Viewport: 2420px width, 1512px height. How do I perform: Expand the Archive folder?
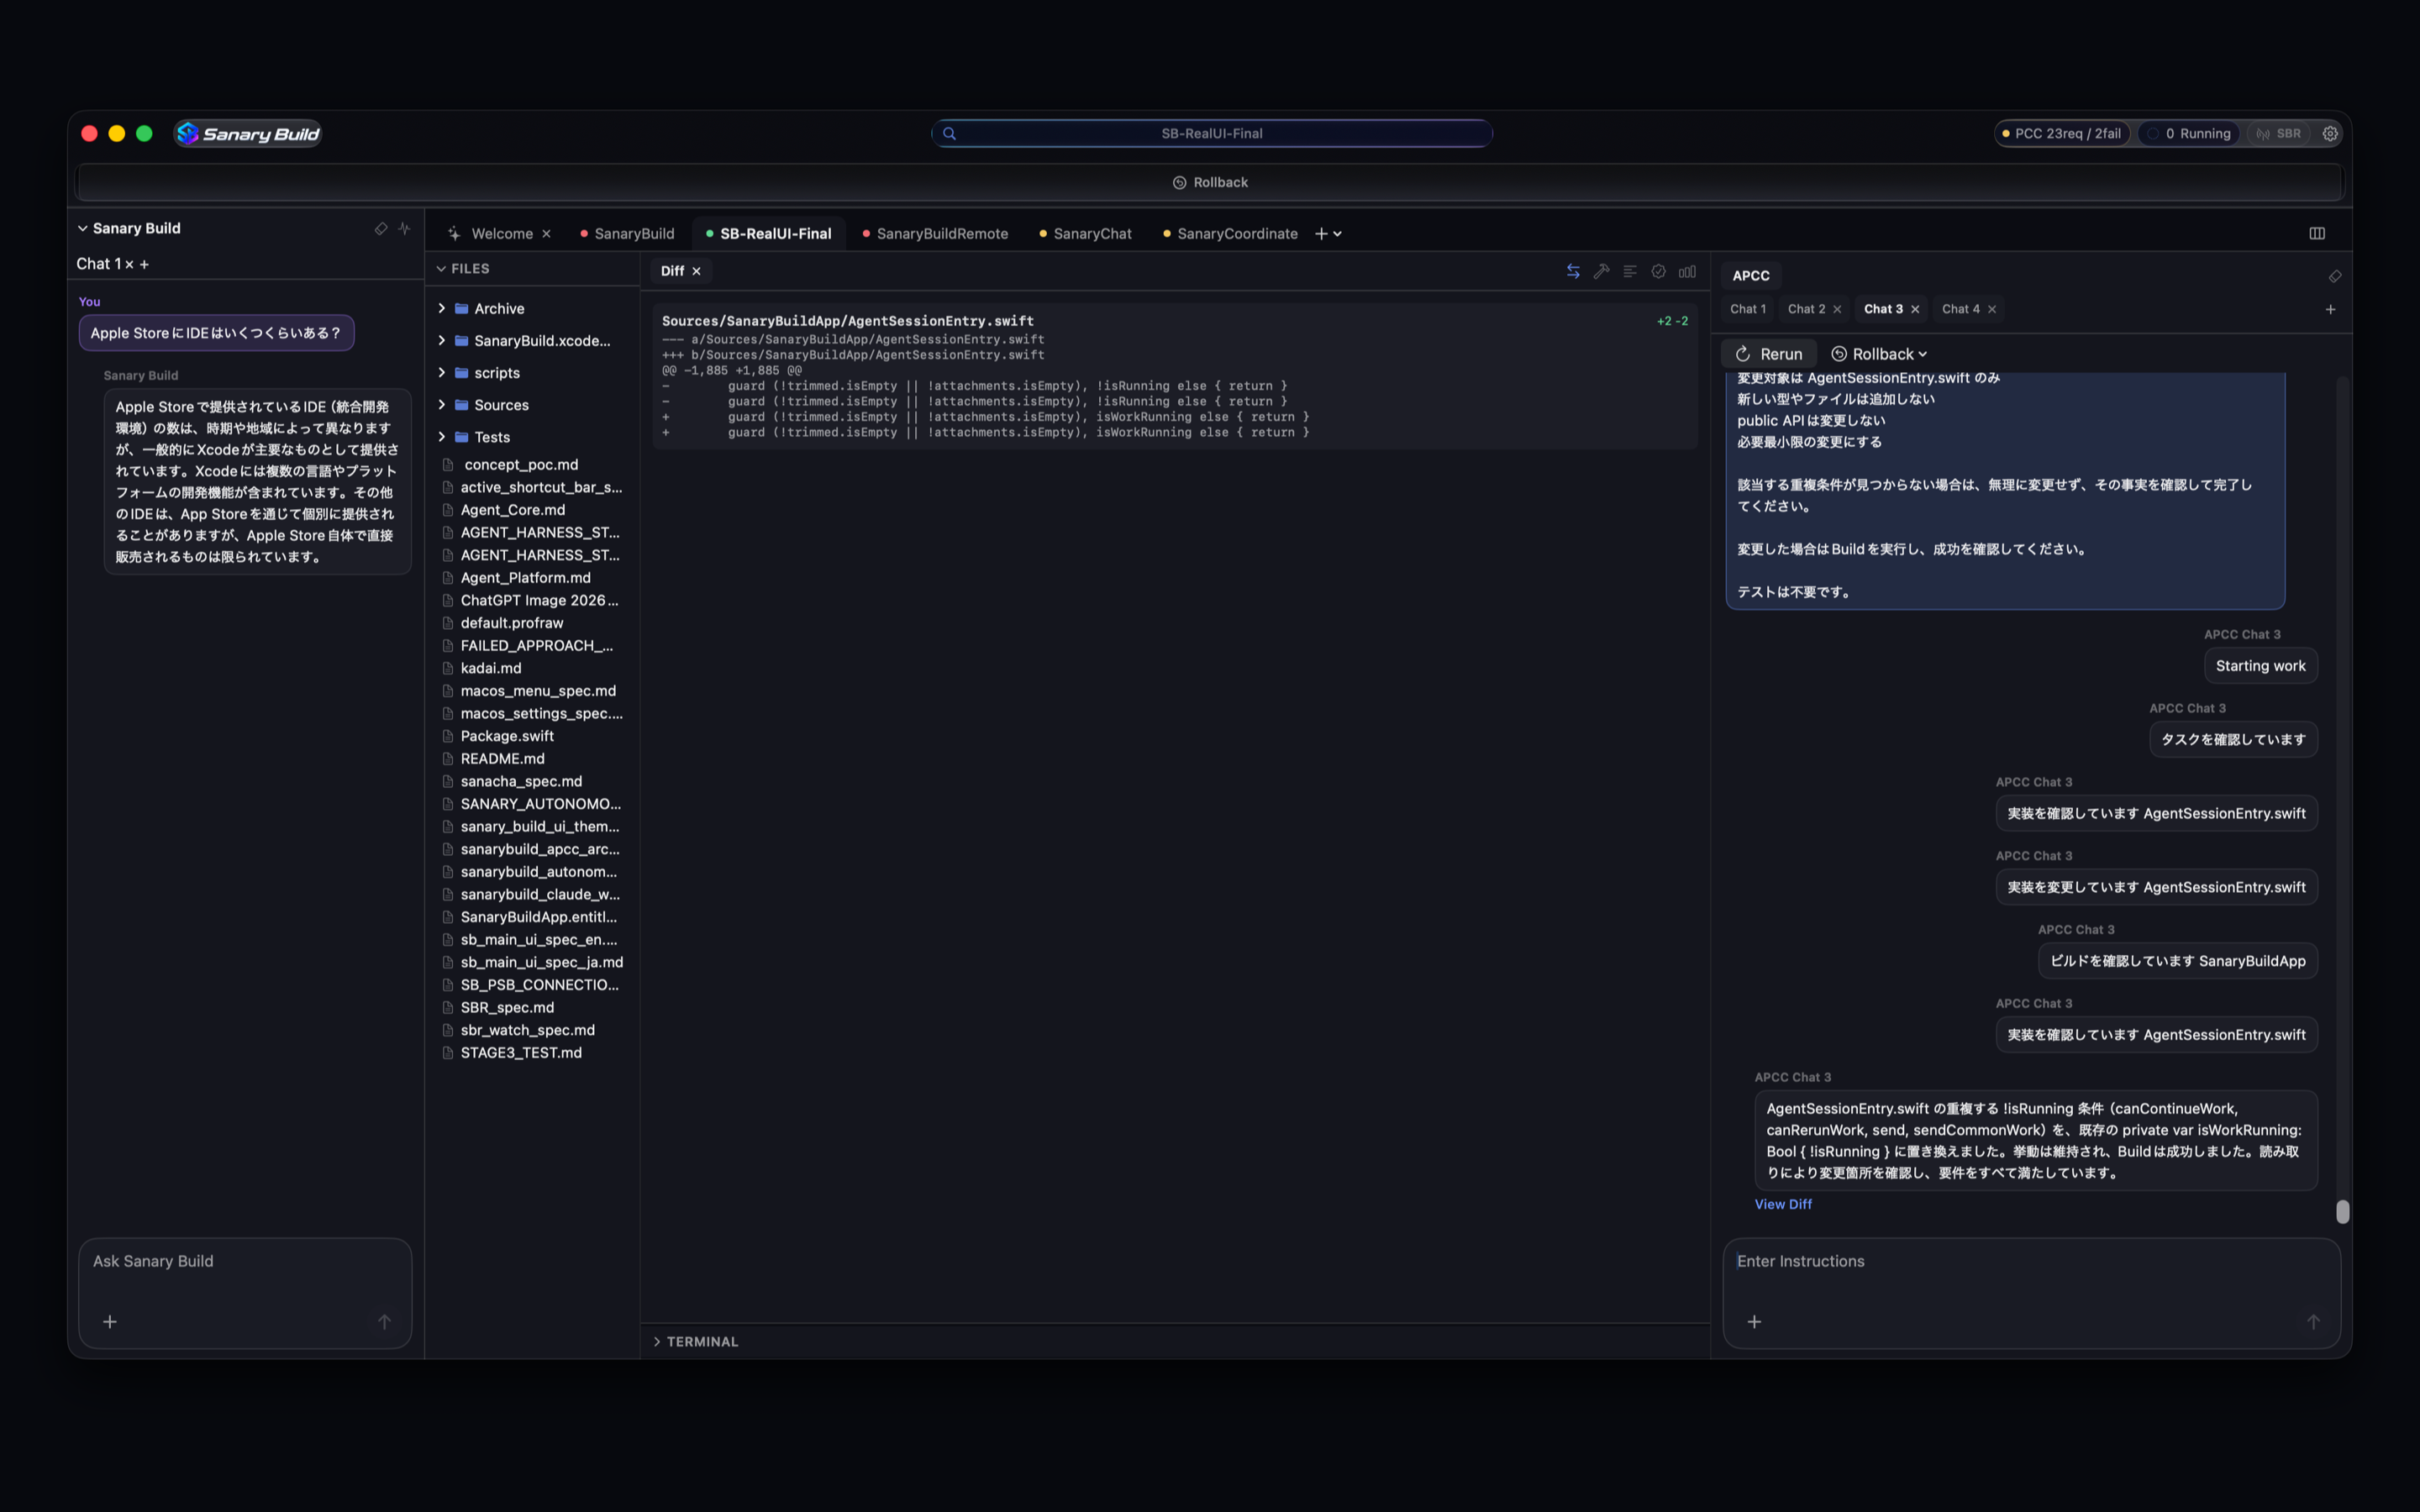[441, 308]
